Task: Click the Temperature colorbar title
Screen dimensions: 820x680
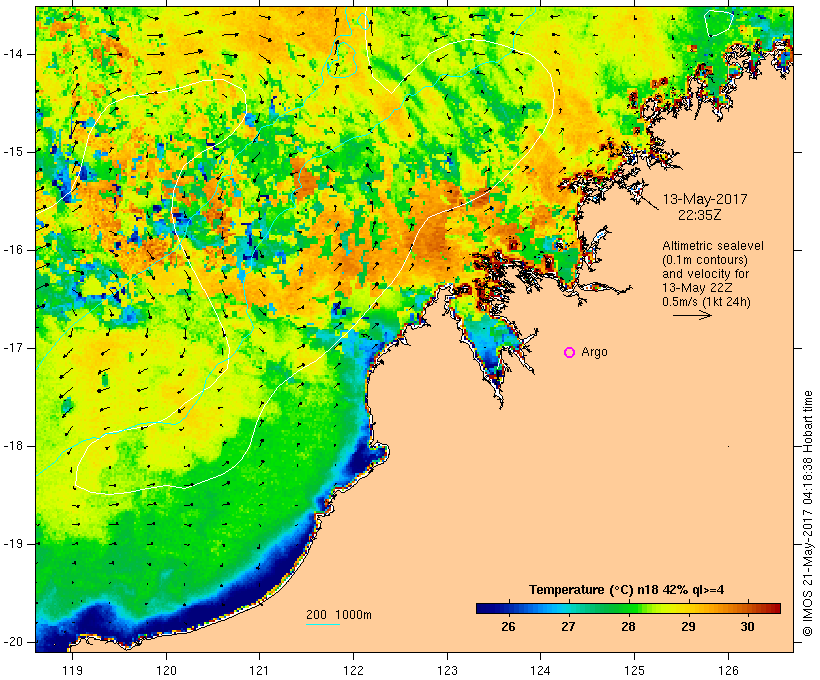Action: point(627,590)
